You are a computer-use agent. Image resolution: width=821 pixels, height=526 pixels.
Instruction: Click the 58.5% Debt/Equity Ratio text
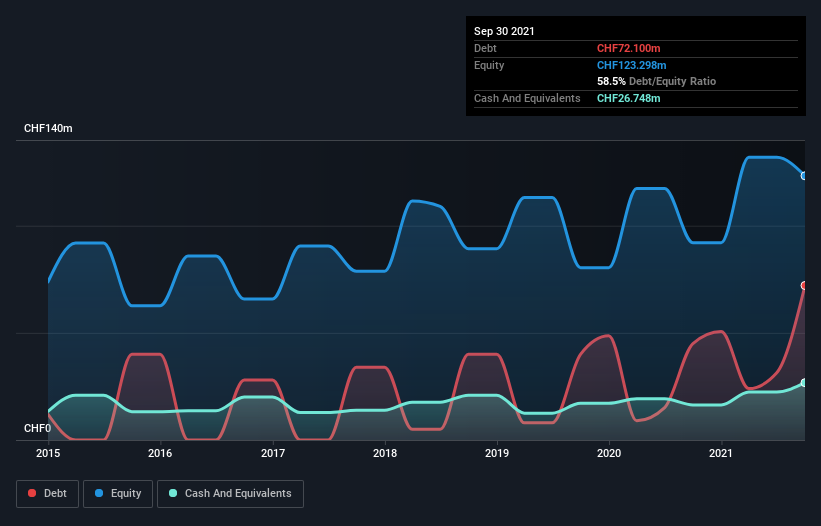657,81
